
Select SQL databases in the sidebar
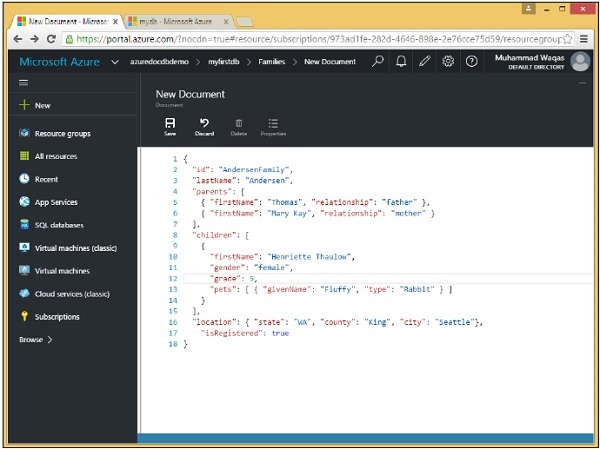59,225
